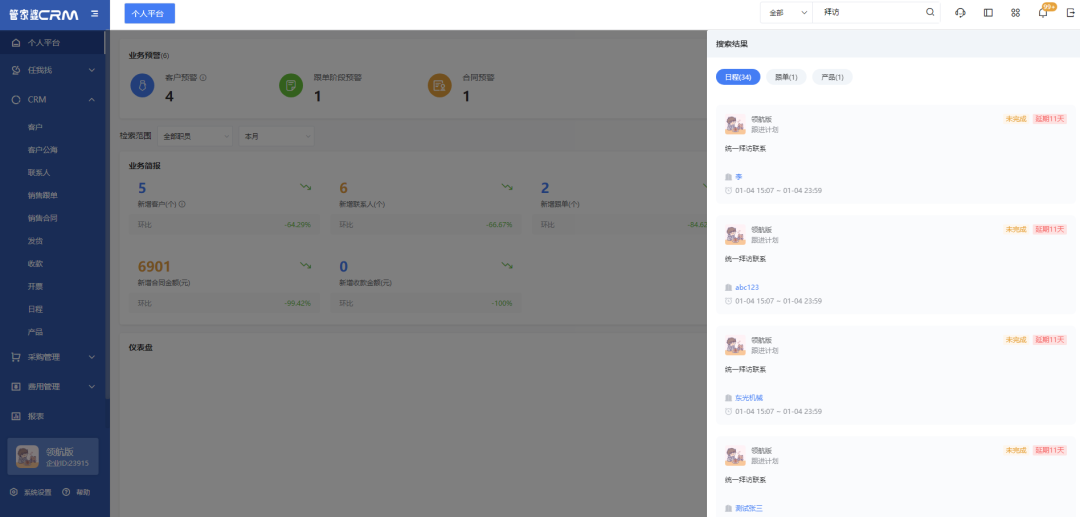Toggle the layout panel icon in header

(x=988, y=12)
